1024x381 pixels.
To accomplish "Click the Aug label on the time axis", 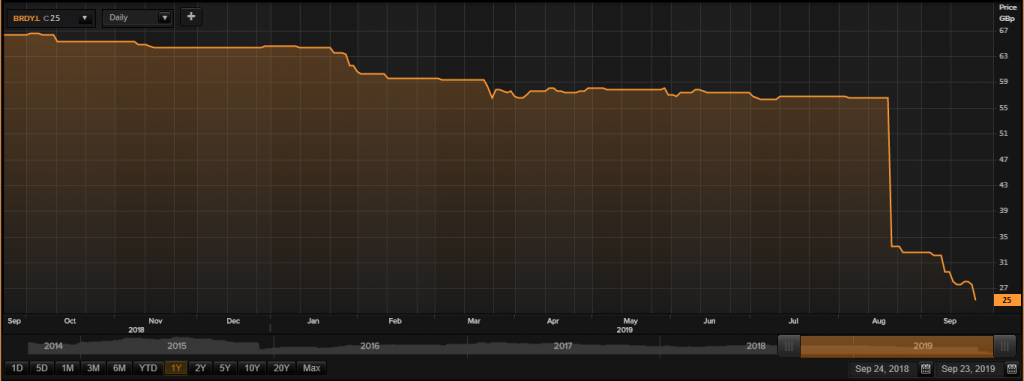I will (878, 321).
